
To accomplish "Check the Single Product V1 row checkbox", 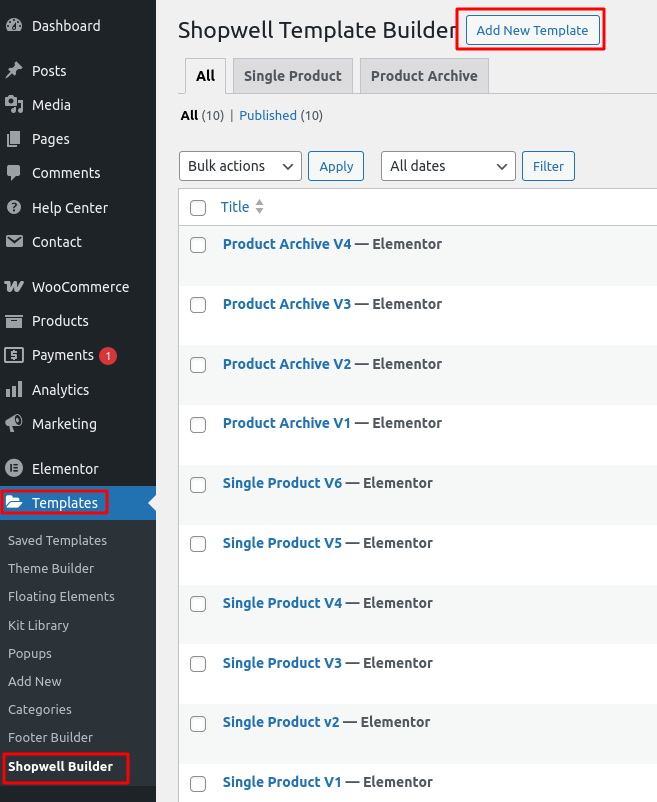I will [x=198, y=783].
